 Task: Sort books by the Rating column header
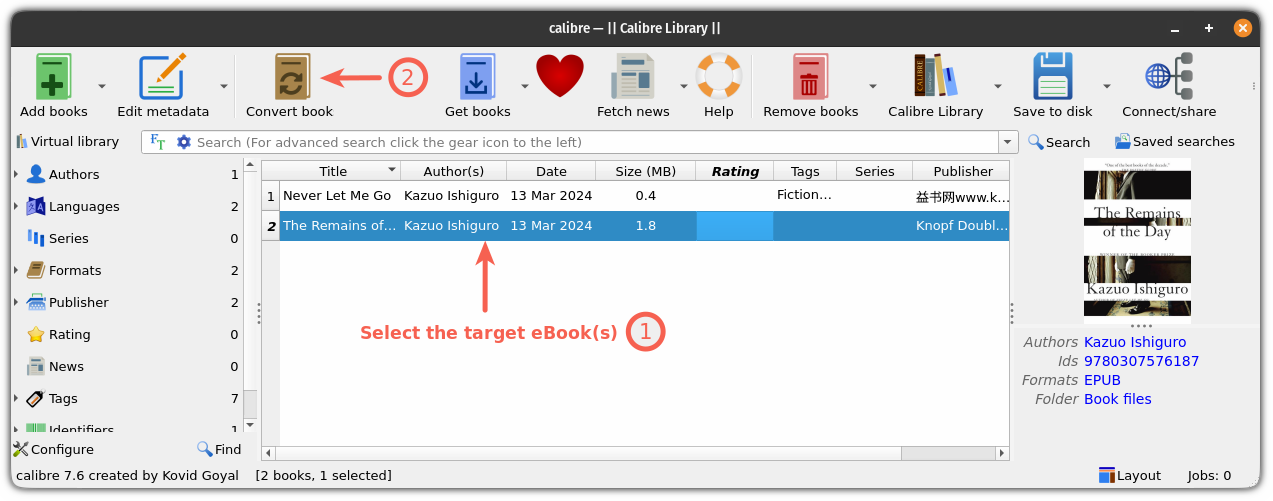[x=735, y=171]
